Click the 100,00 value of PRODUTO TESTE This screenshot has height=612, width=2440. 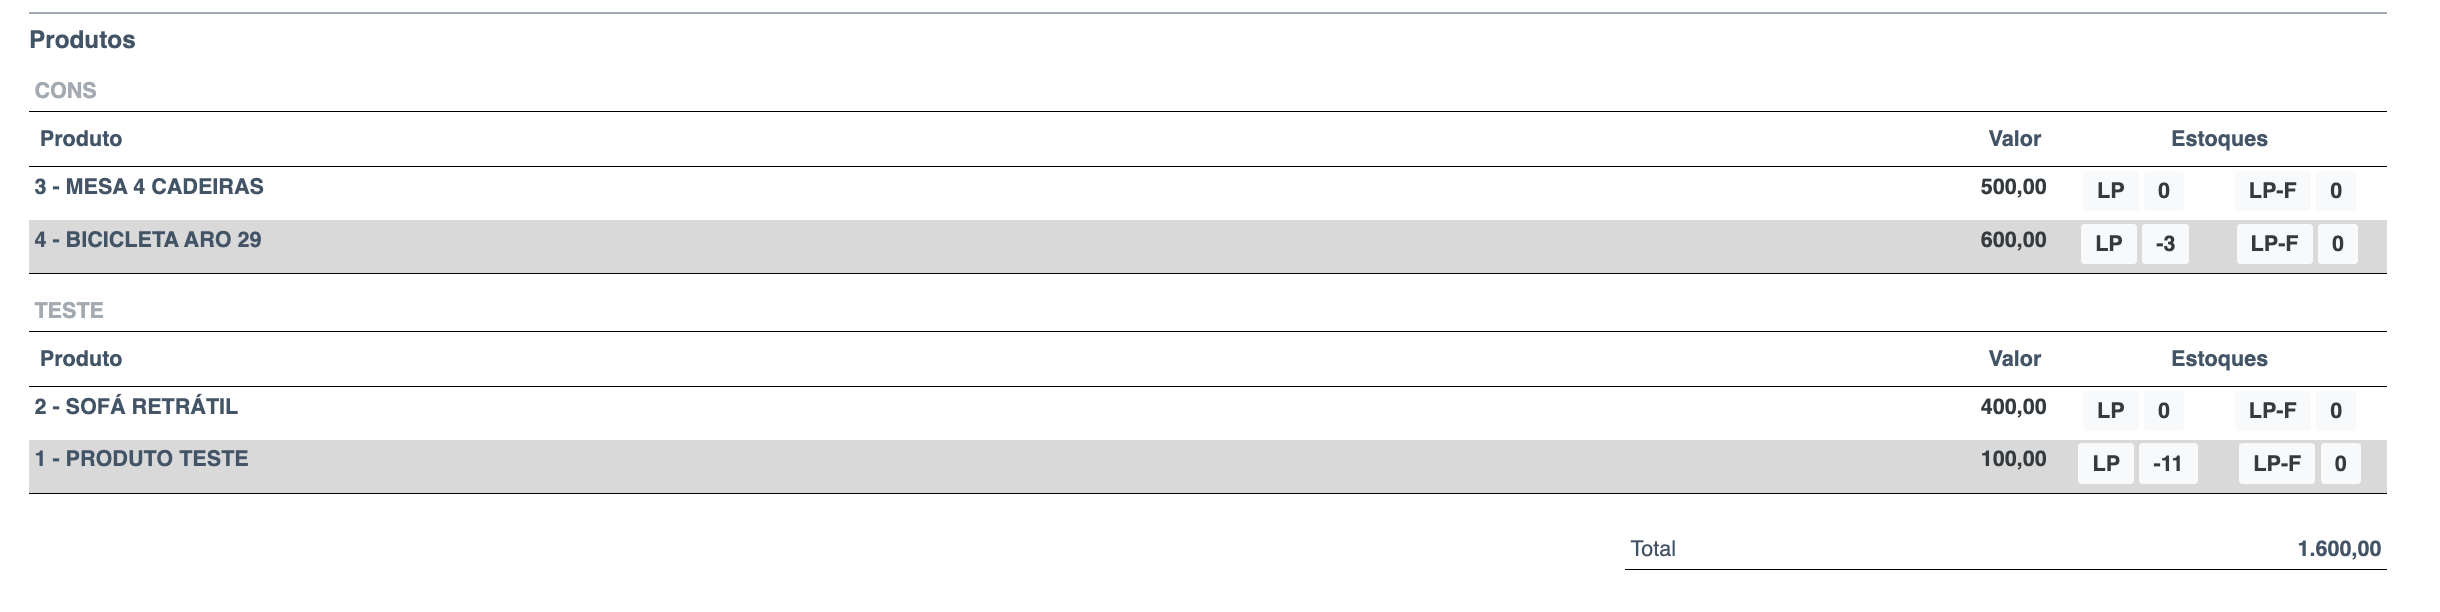click(2013, 459)
